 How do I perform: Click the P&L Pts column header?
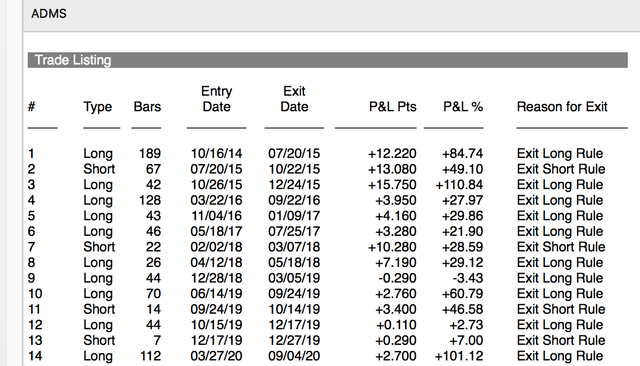(x=392, y=107)
